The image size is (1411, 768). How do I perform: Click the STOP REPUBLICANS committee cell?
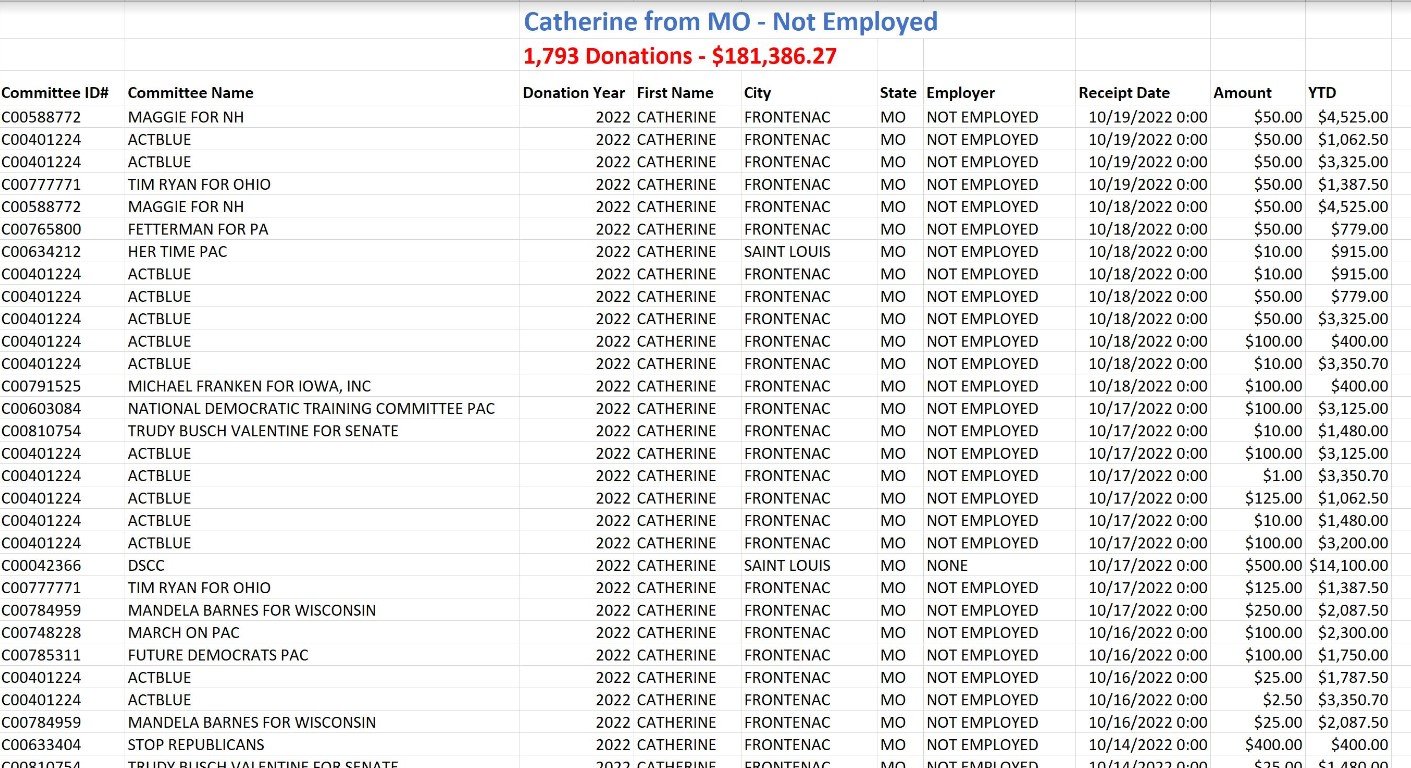click(196, 744)
